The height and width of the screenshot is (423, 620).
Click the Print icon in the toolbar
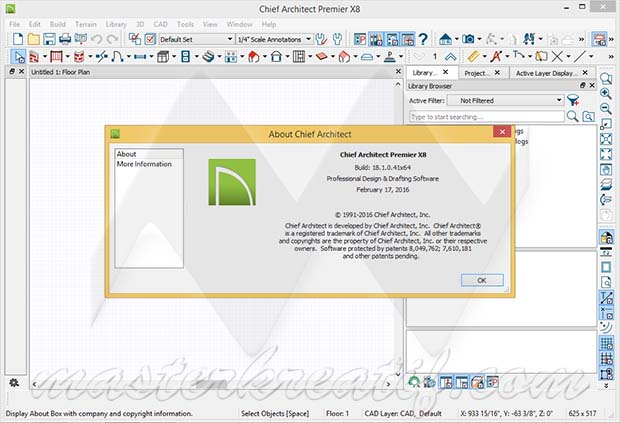tap(65, 39)
